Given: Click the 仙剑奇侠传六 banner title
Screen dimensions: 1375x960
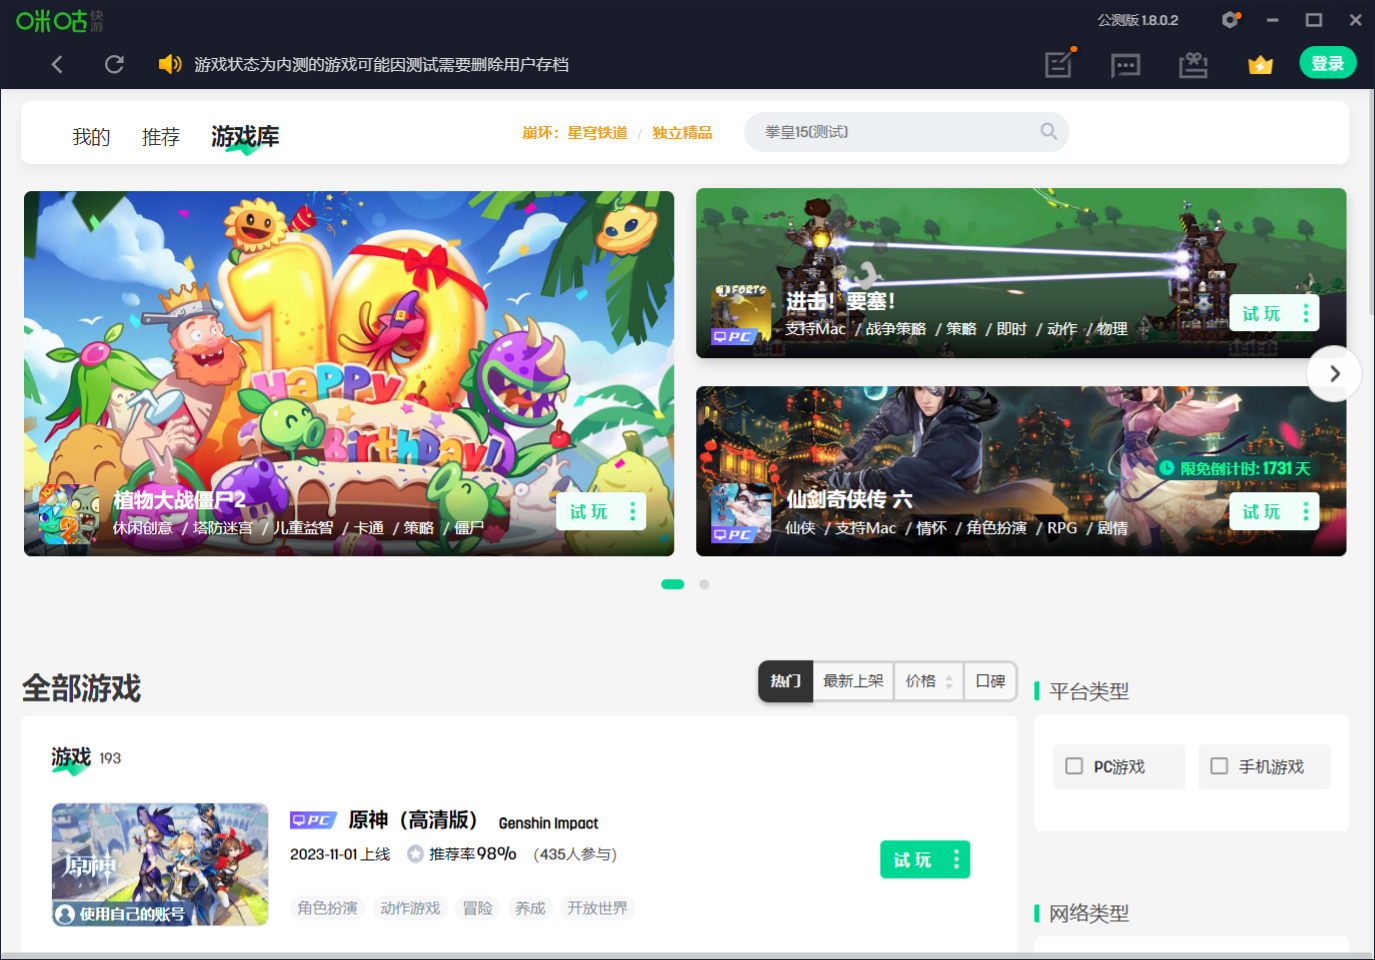Looking at the screenshot, I should 849,499.
